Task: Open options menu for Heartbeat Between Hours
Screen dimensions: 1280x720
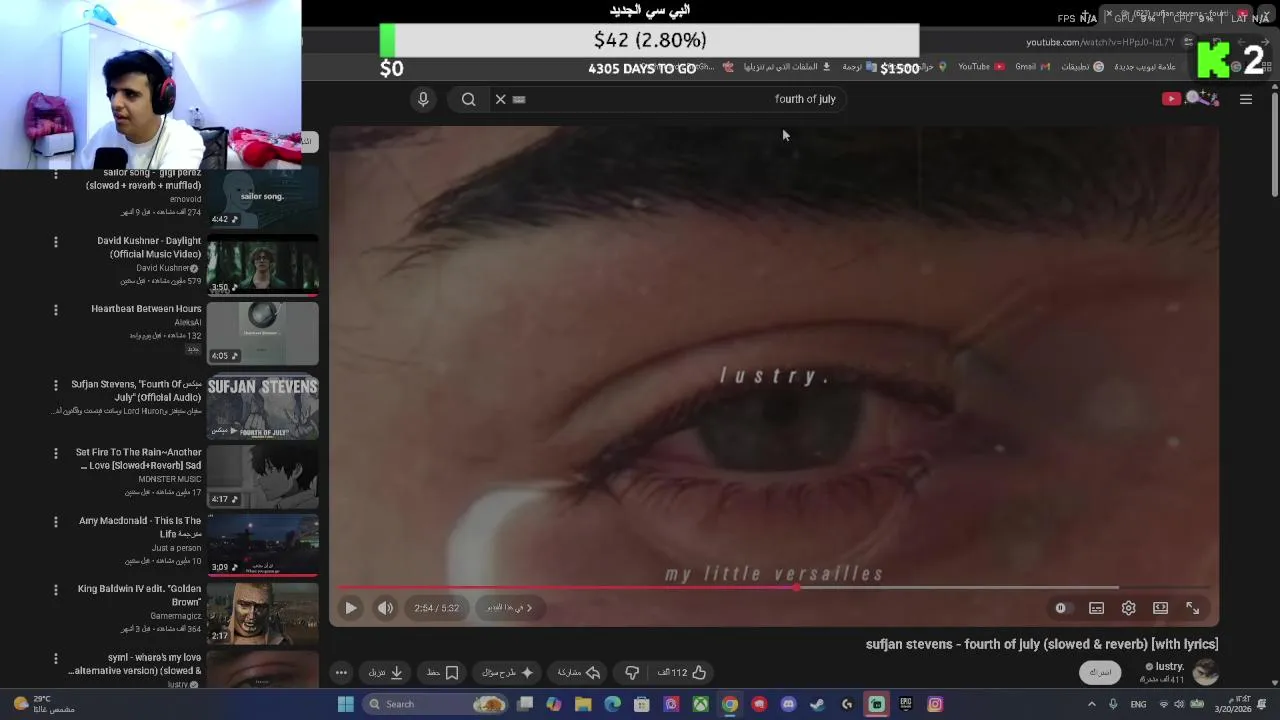Action: [x=56, y=310]
